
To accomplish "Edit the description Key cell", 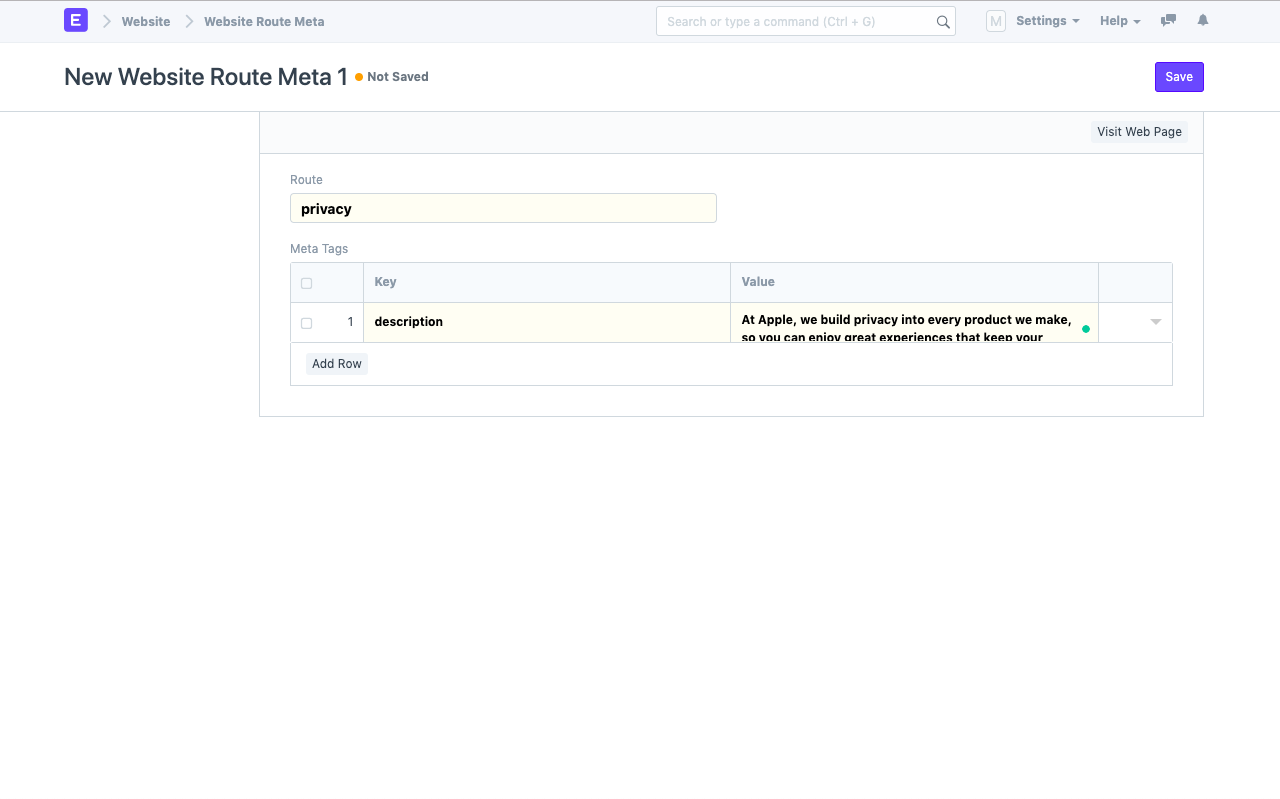I will click(546, 322).
